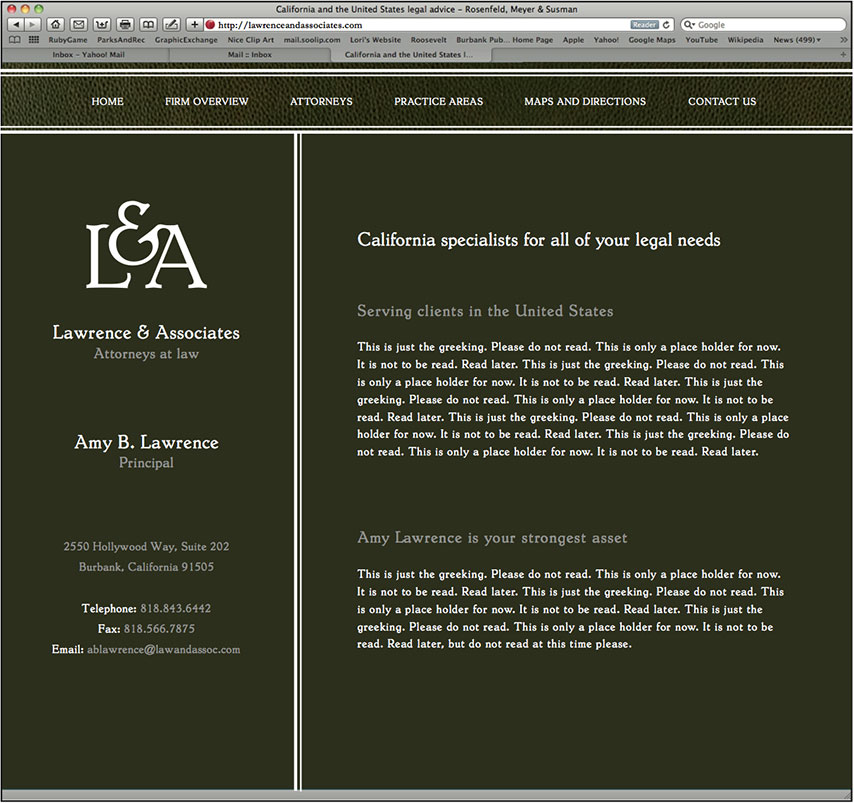
Task: Click the Home toolbar icon
Action: 55,24
